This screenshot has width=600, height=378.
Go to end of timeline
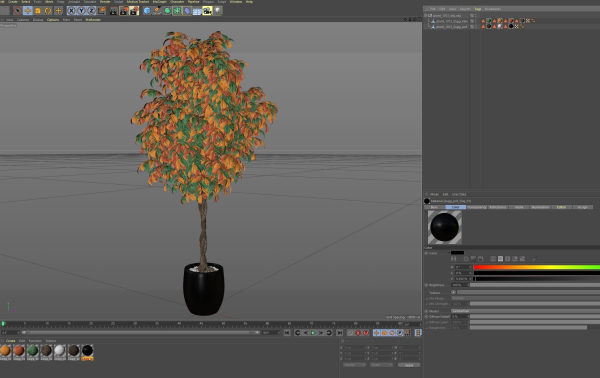pos(339,333)
